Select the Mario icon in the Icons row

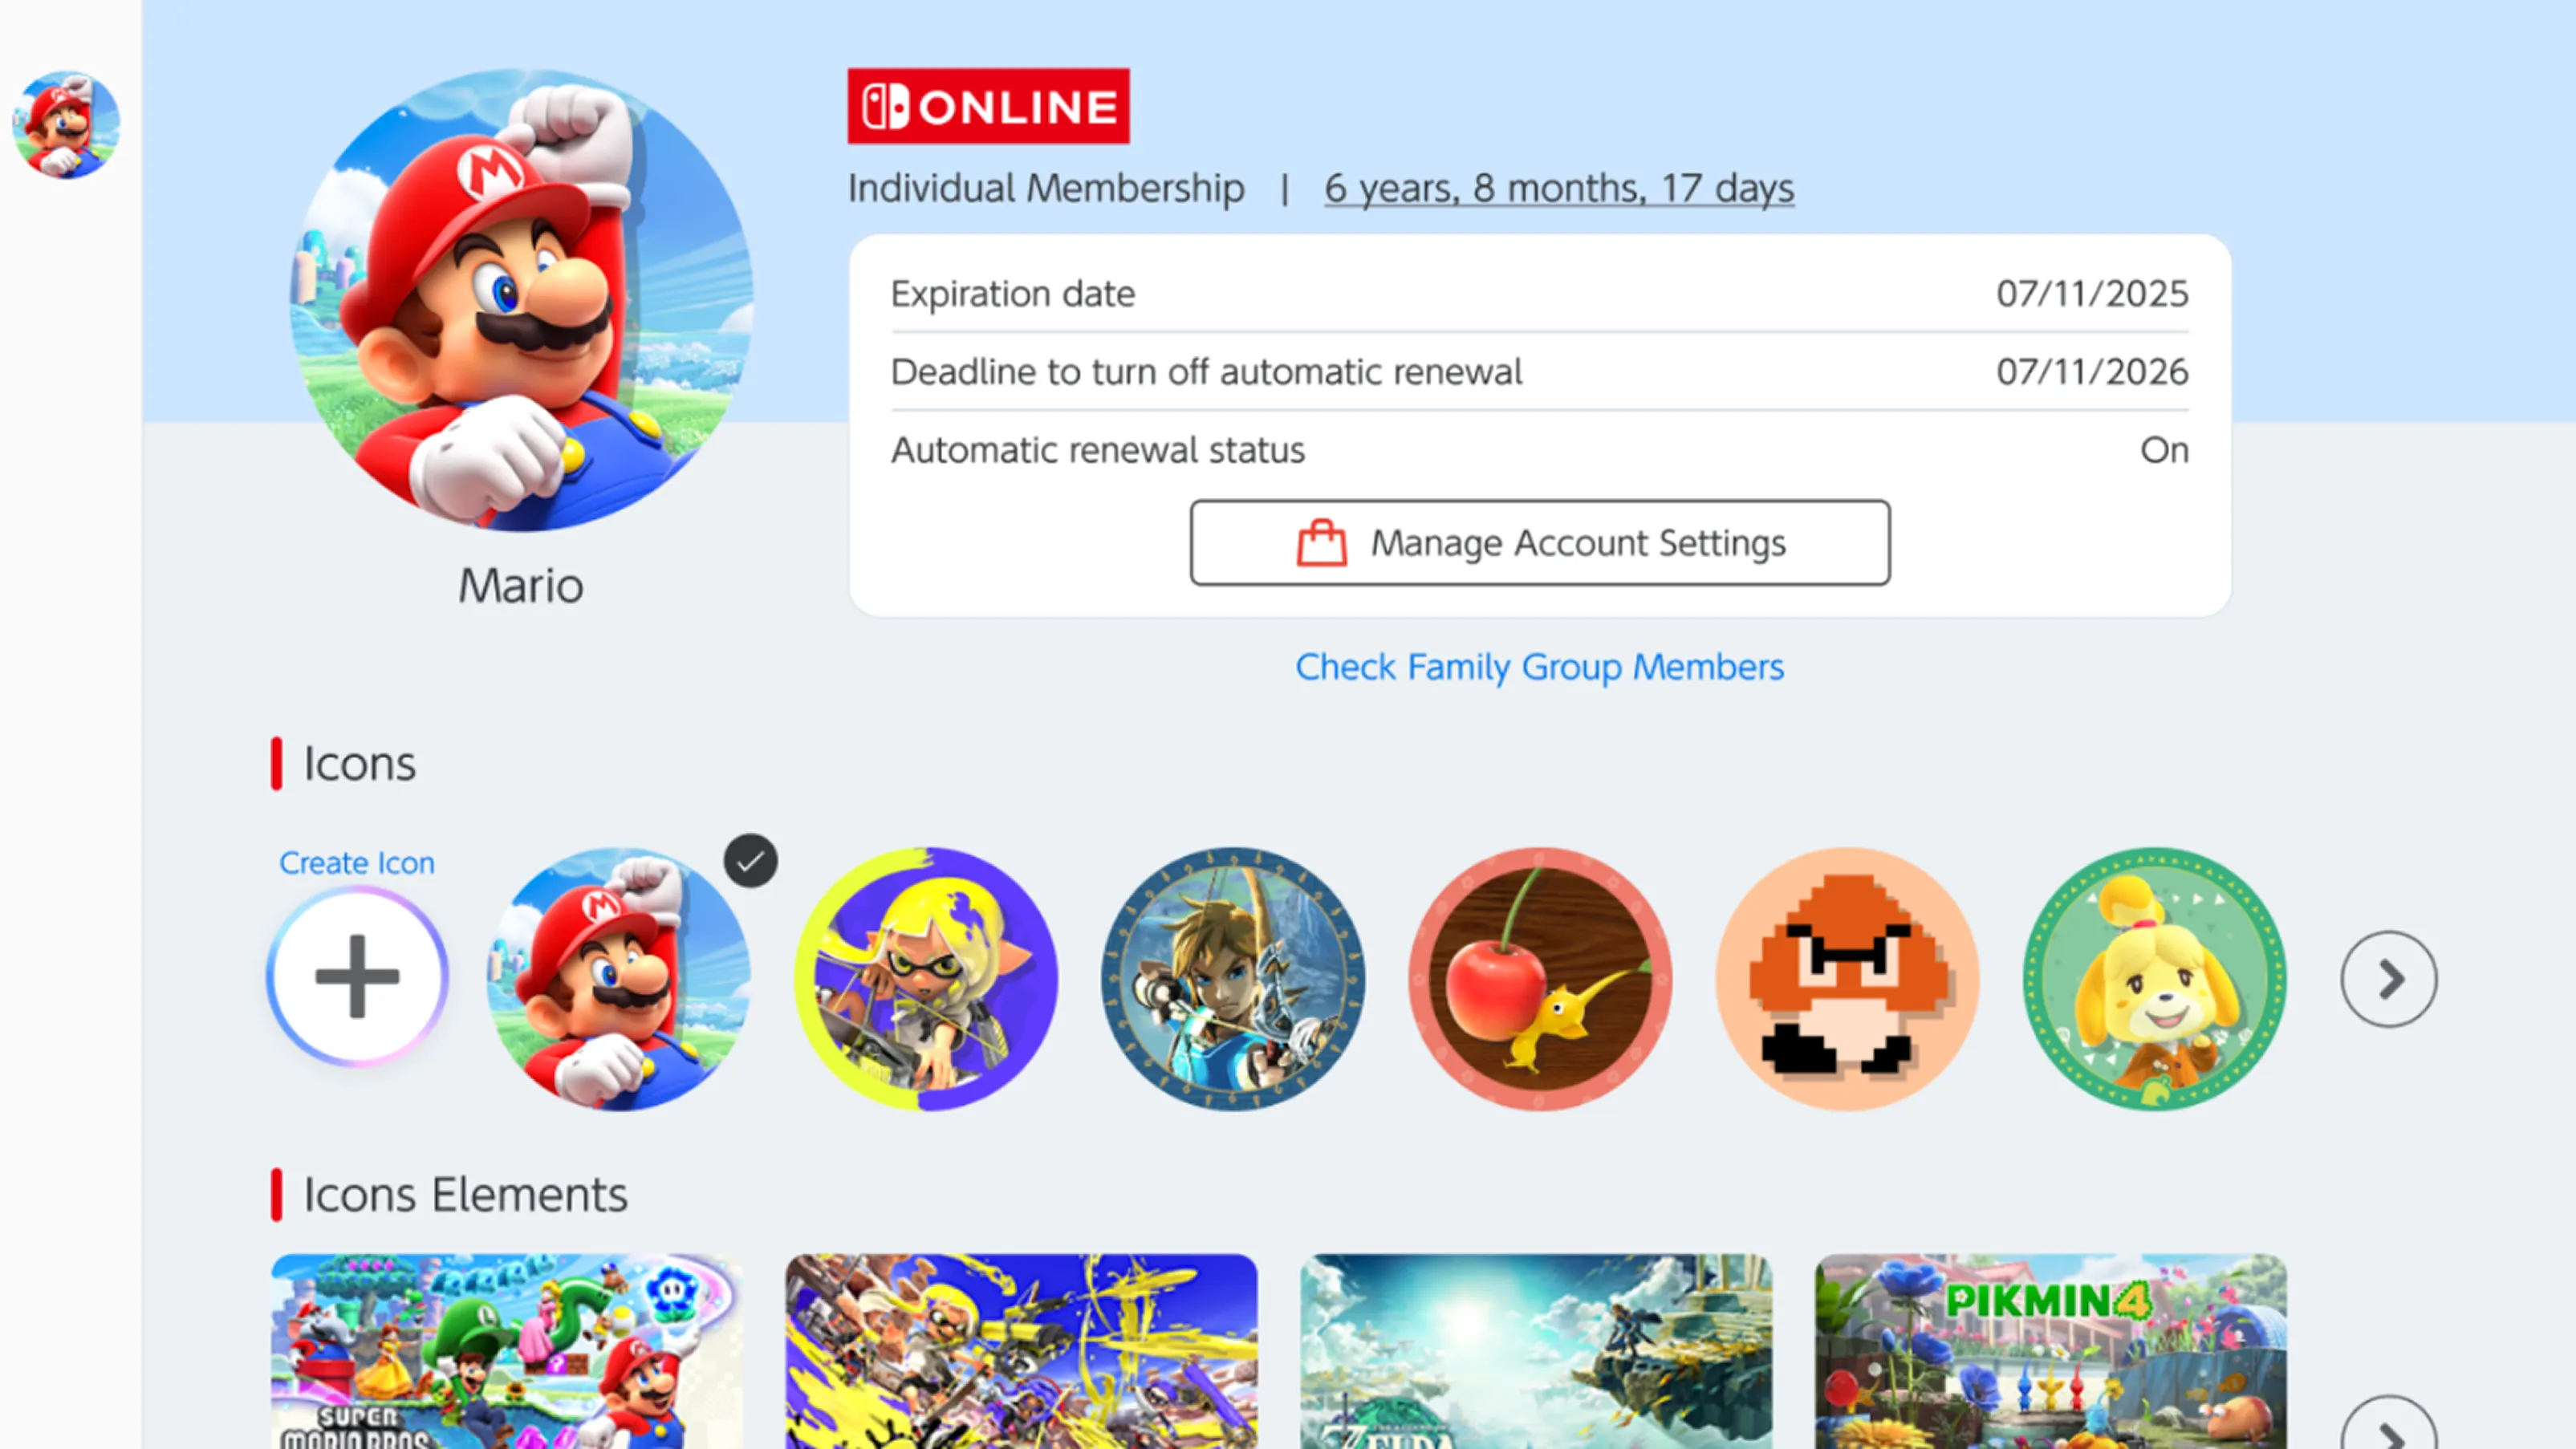[x=619, y=979]
